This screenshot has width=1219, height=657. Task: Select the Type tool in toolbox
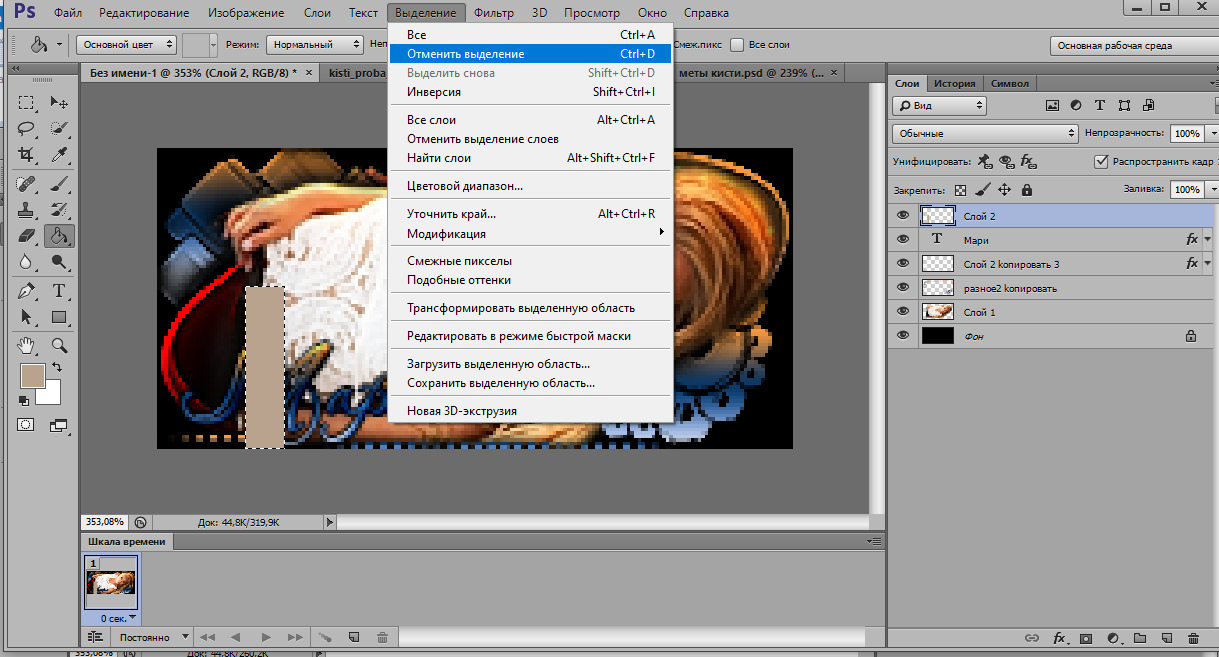[59, 291]
